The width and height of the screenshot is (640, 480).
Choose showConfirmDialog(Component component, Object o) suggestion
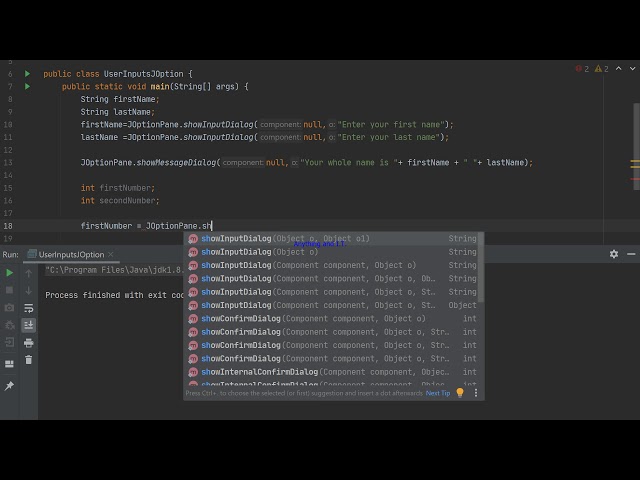click(x=332, y=319)
